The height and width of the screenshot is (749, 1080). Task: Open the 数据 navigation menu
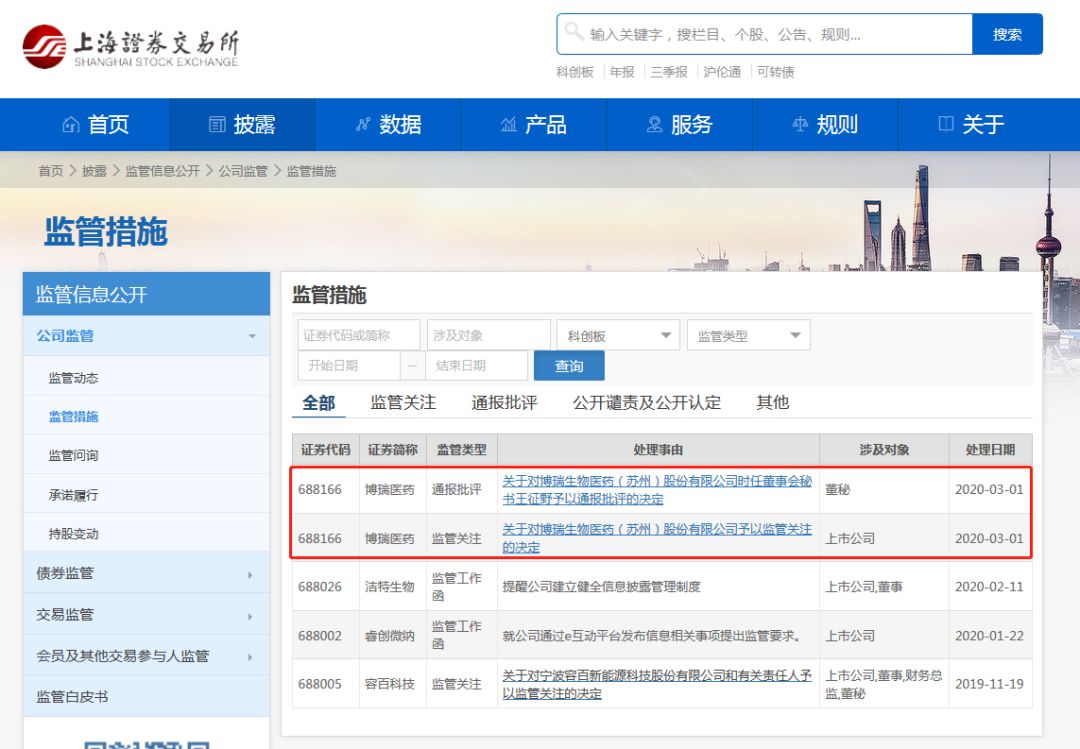388,125
